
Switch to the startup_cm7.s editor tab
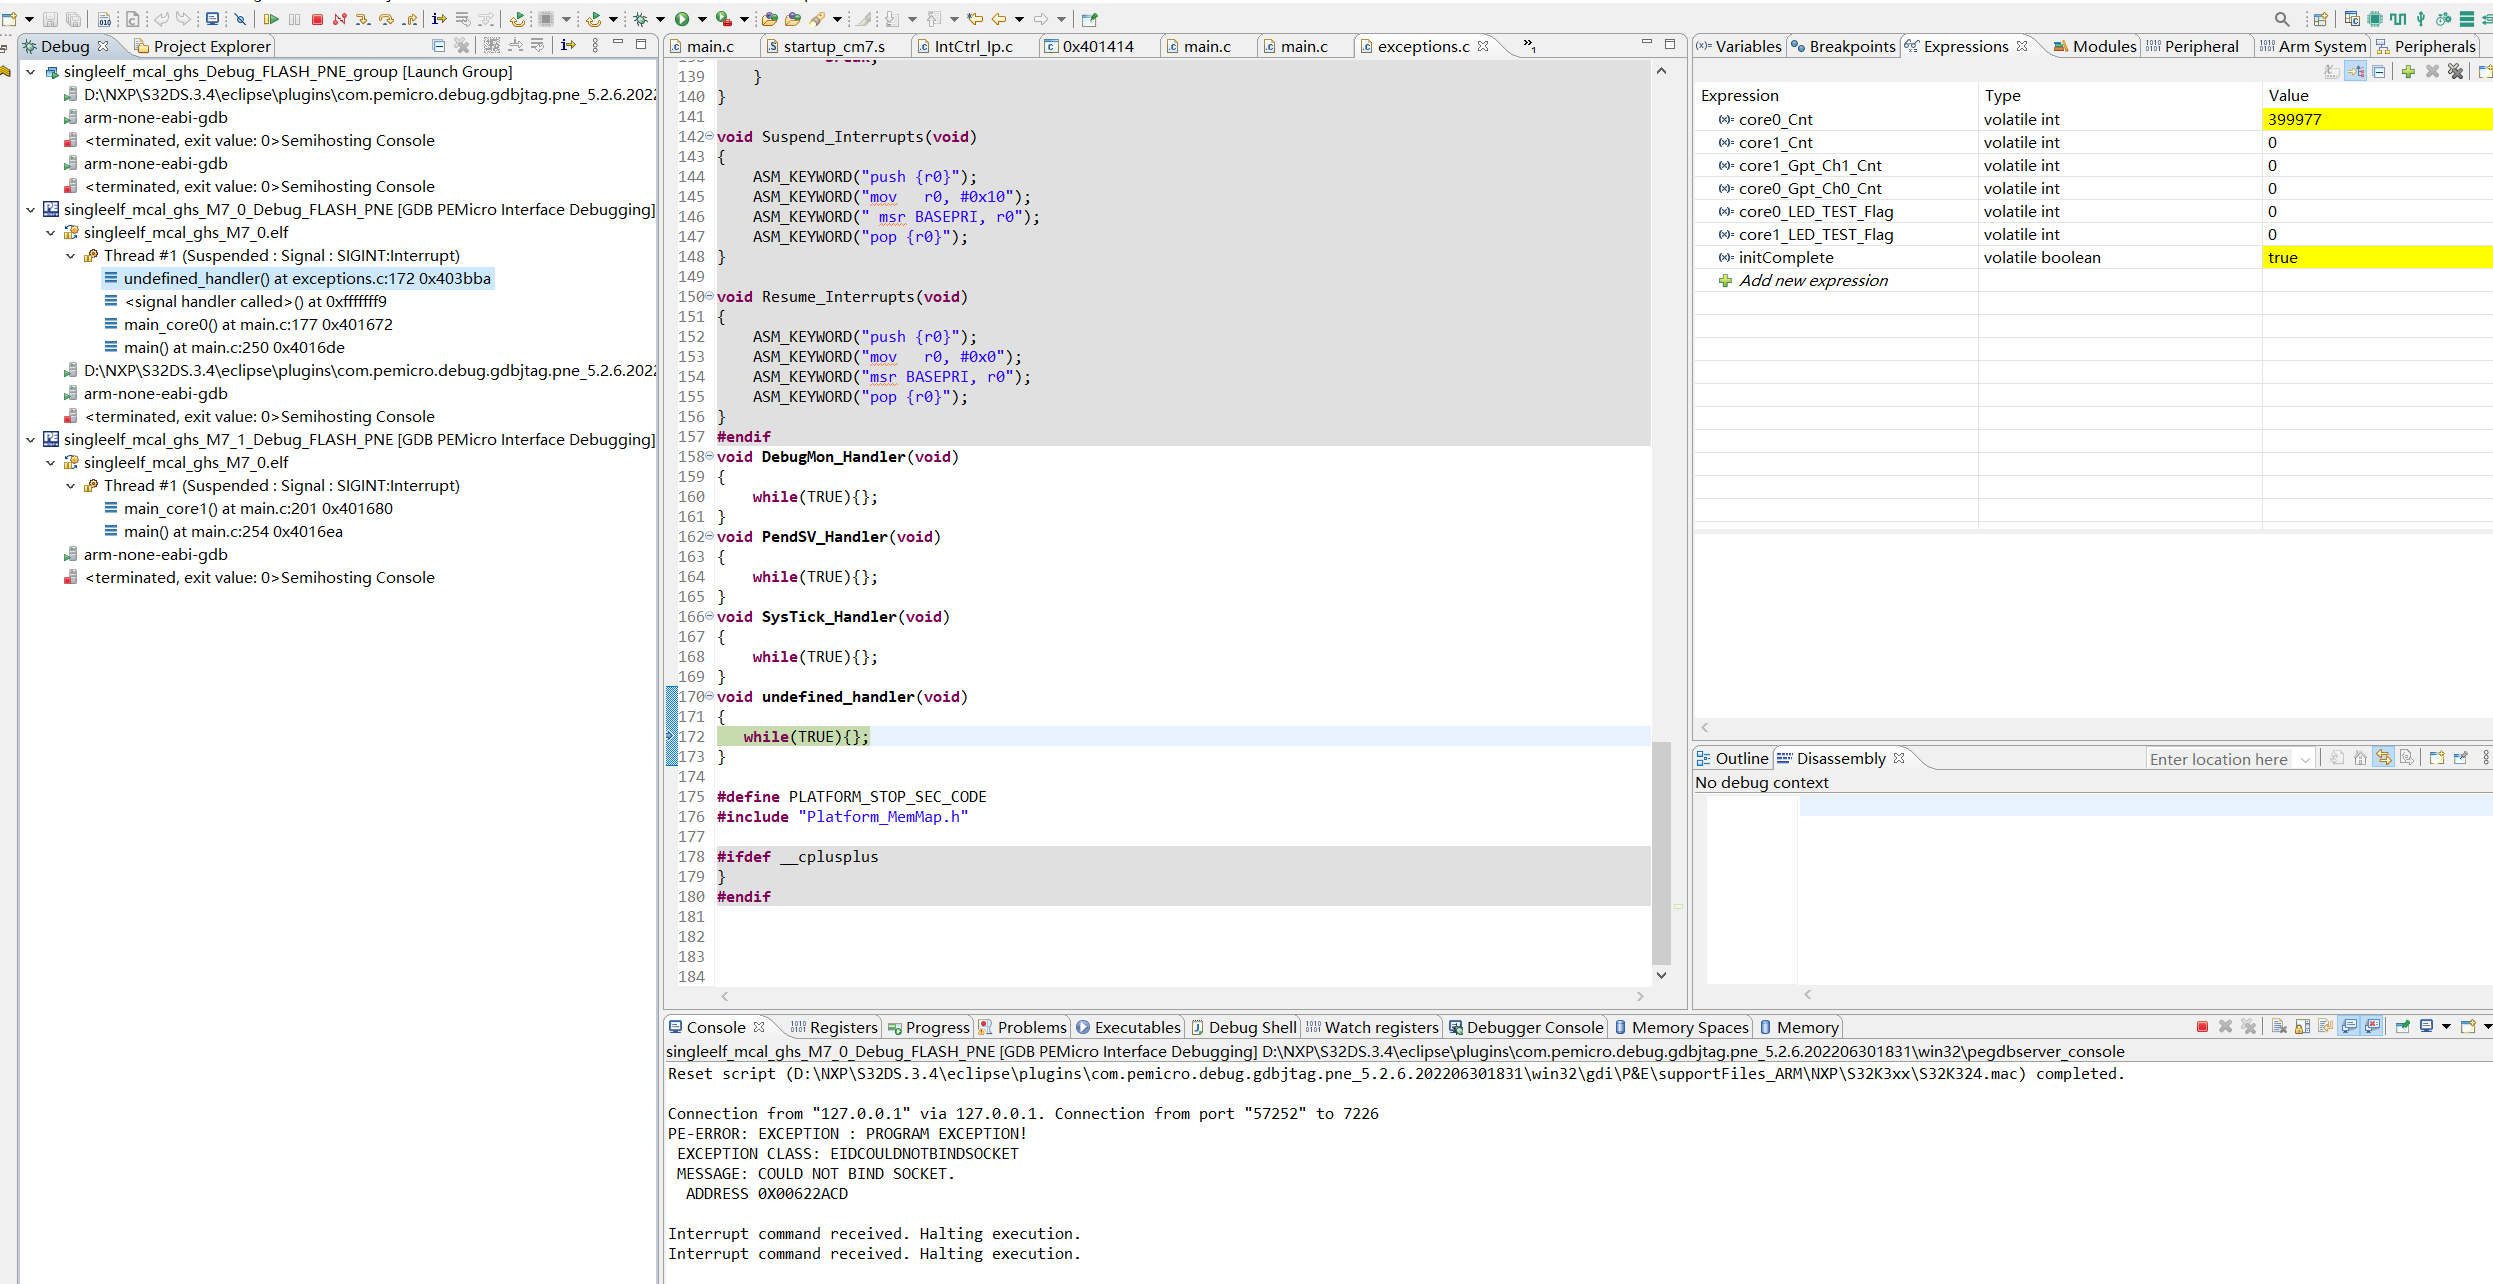pos(833,47)
